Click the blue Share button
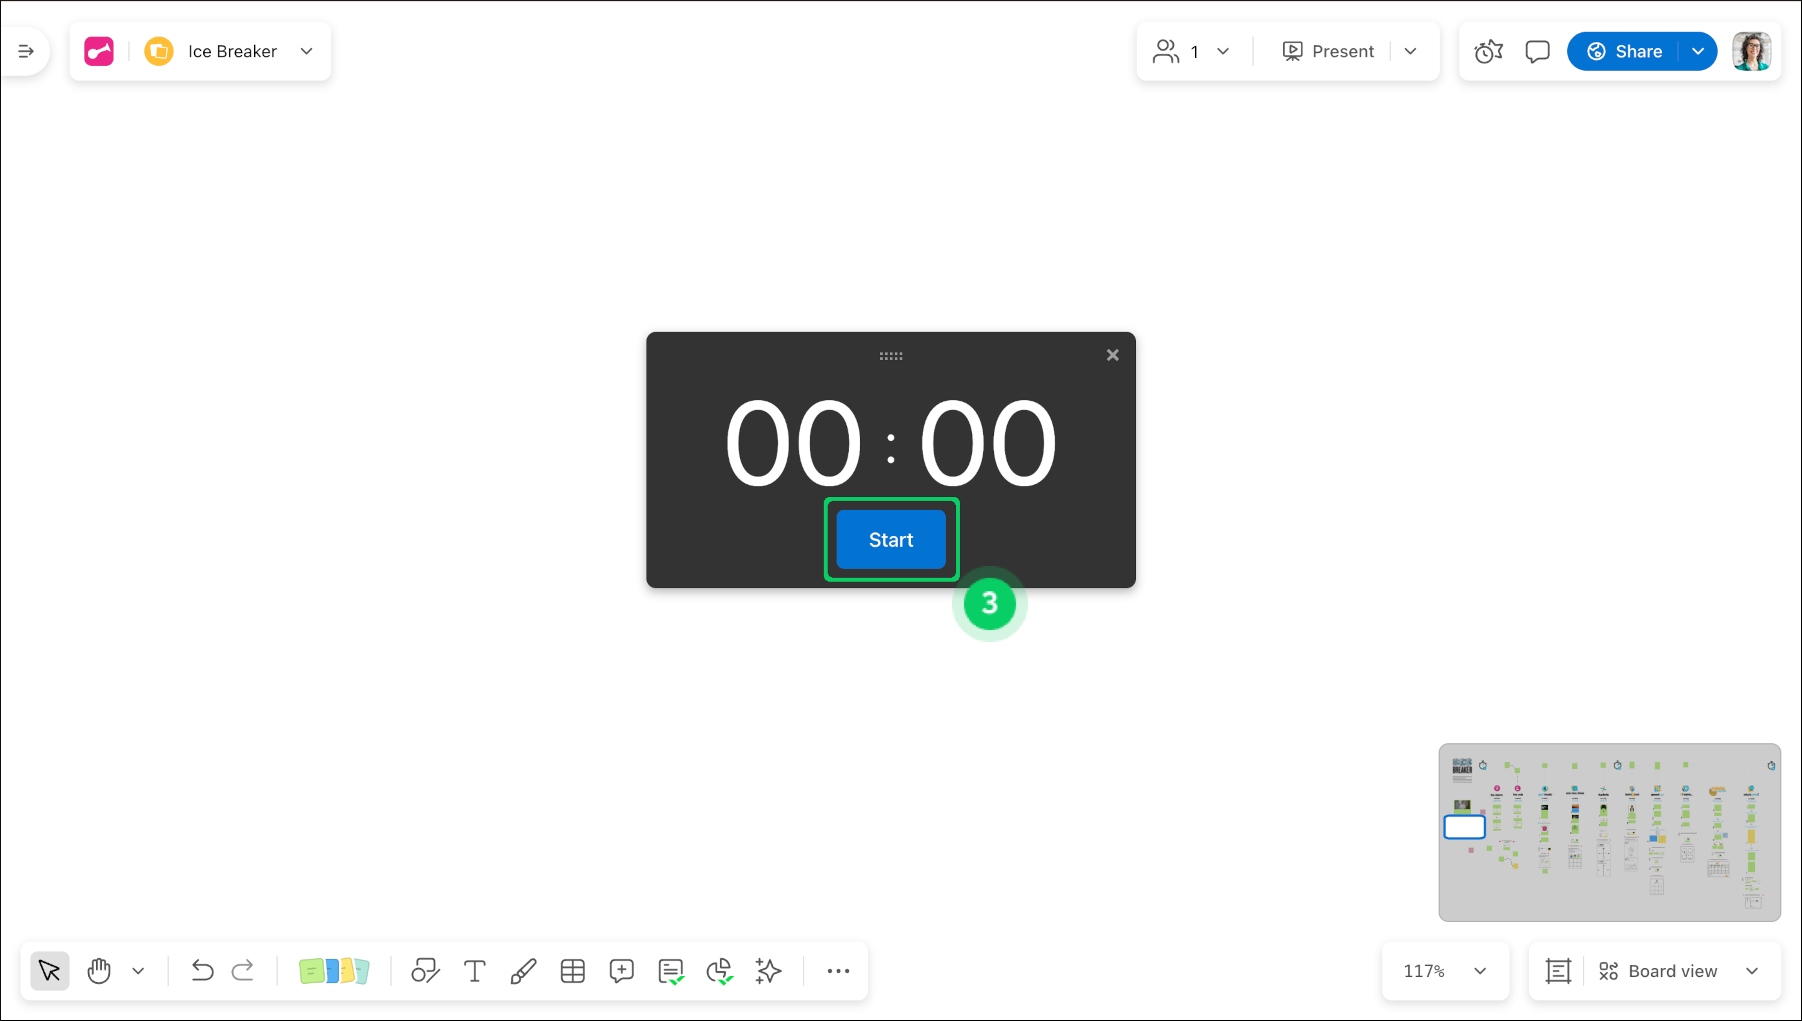This screenshot has width=1802, height=1021. point(1625,51)
